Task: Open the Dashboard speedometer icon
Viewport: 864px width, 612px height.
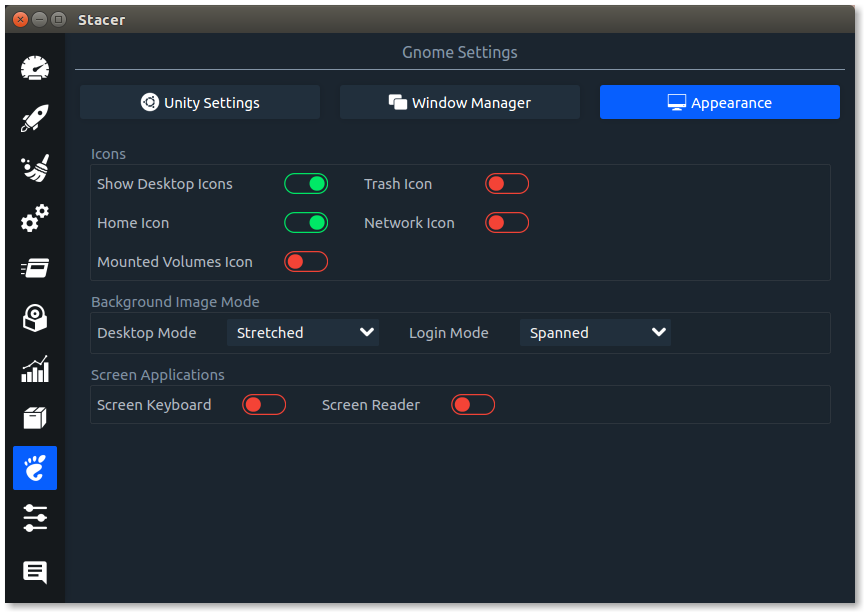Action: 35,68
